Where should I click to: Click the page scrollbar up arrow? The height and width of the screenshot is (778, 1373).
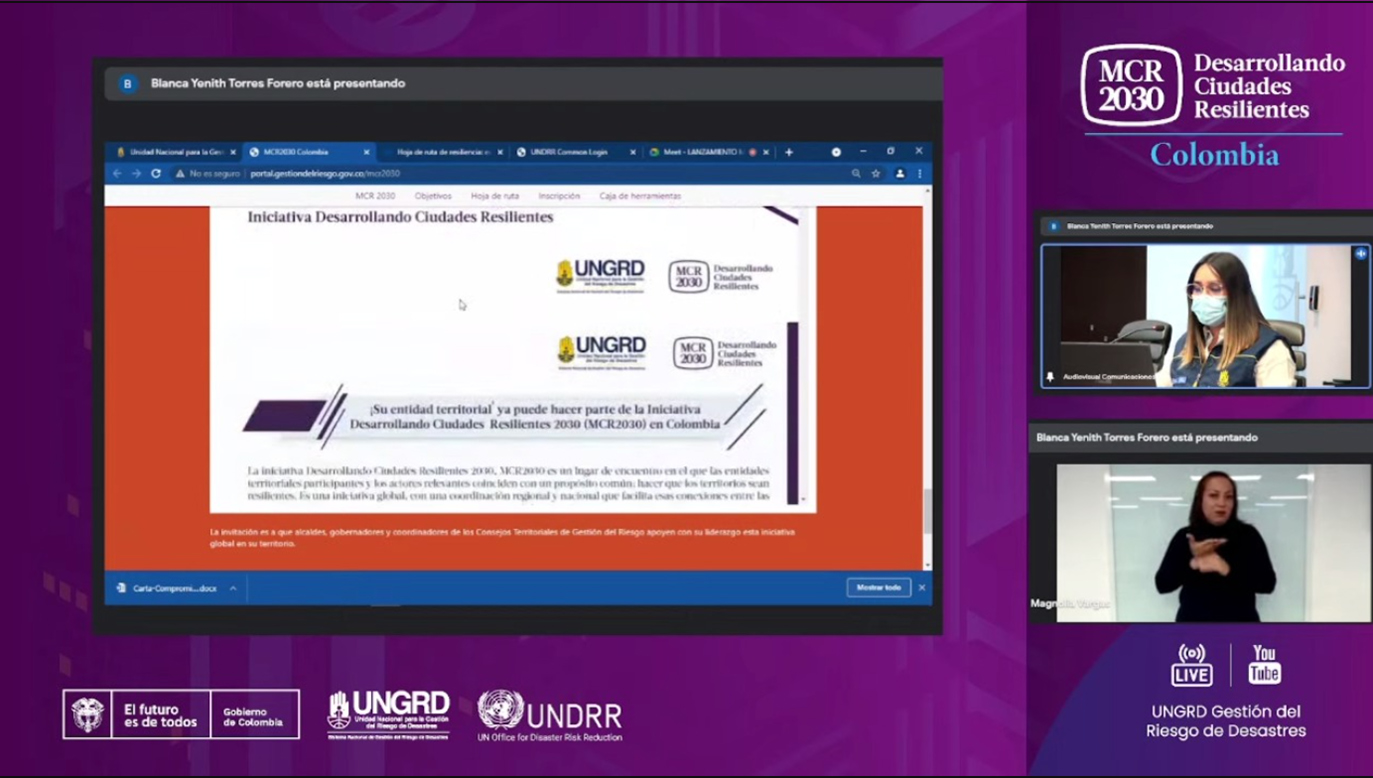pos(927,192)
